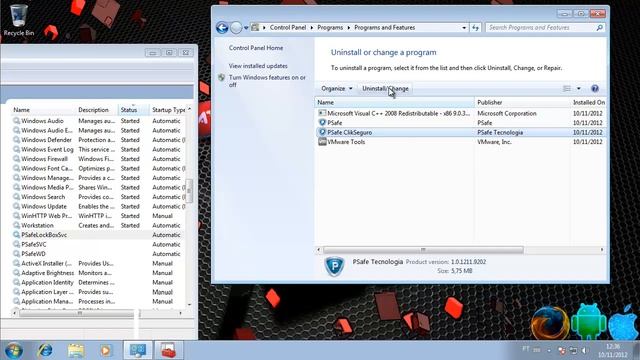Open View installed updates link
The height and width of the screenshot is (360, 640).
click(258, 66)
